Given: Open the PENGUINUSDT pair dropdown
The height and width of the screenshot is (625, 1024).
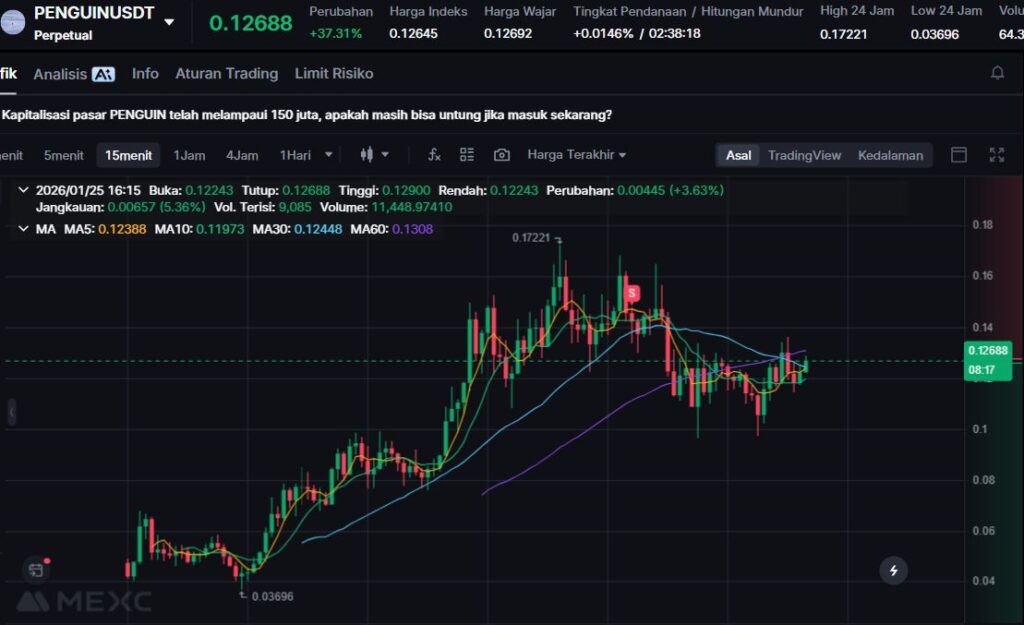Looking at the screenshot, I should pos(169,22).
